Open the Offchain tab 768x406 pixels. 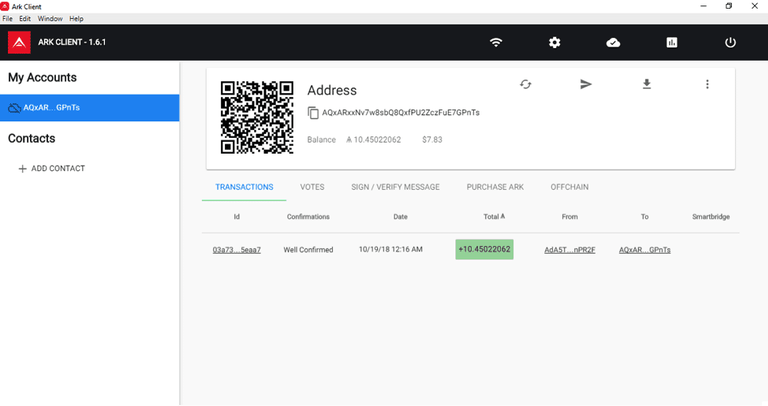570,187
